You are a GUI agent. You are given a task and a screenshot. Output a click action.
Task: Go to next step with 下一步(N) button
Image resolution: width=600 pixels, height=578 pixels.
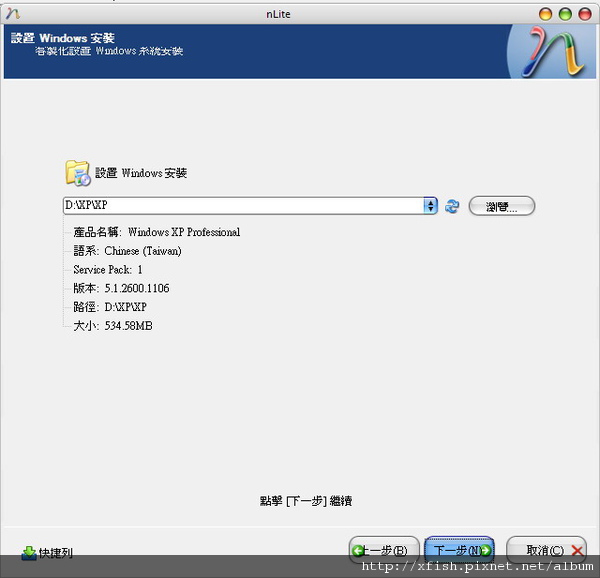[x=460, y=550]
